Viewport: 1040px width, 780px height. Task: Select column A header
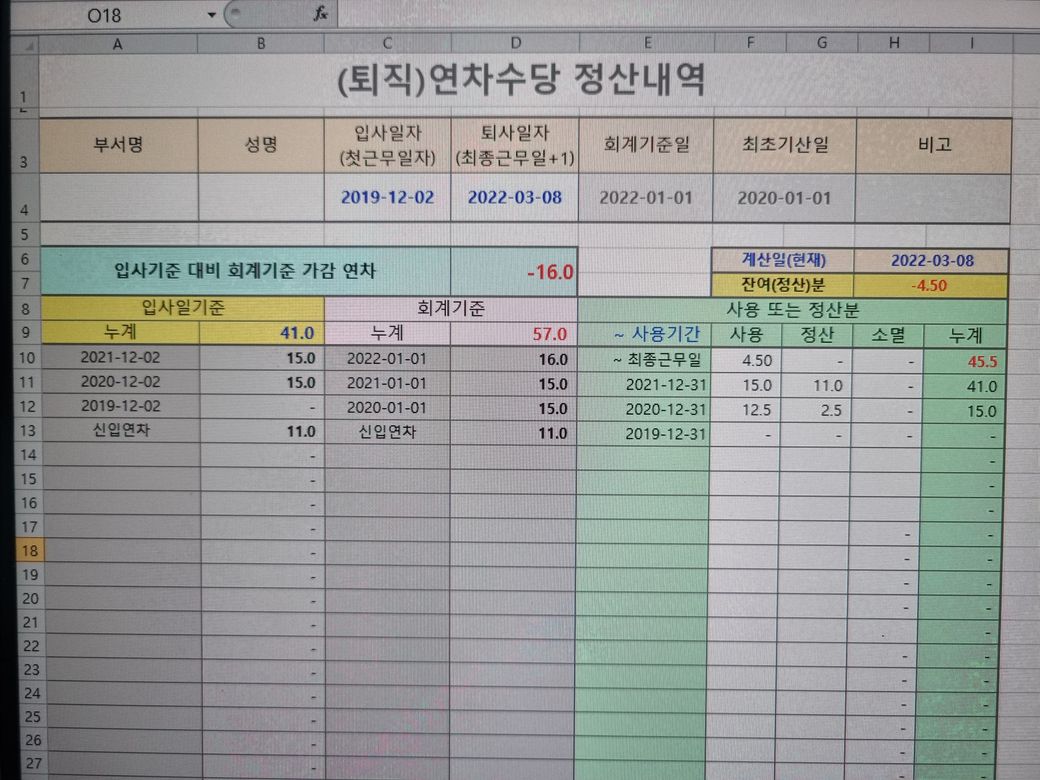[x=118, y=44]
